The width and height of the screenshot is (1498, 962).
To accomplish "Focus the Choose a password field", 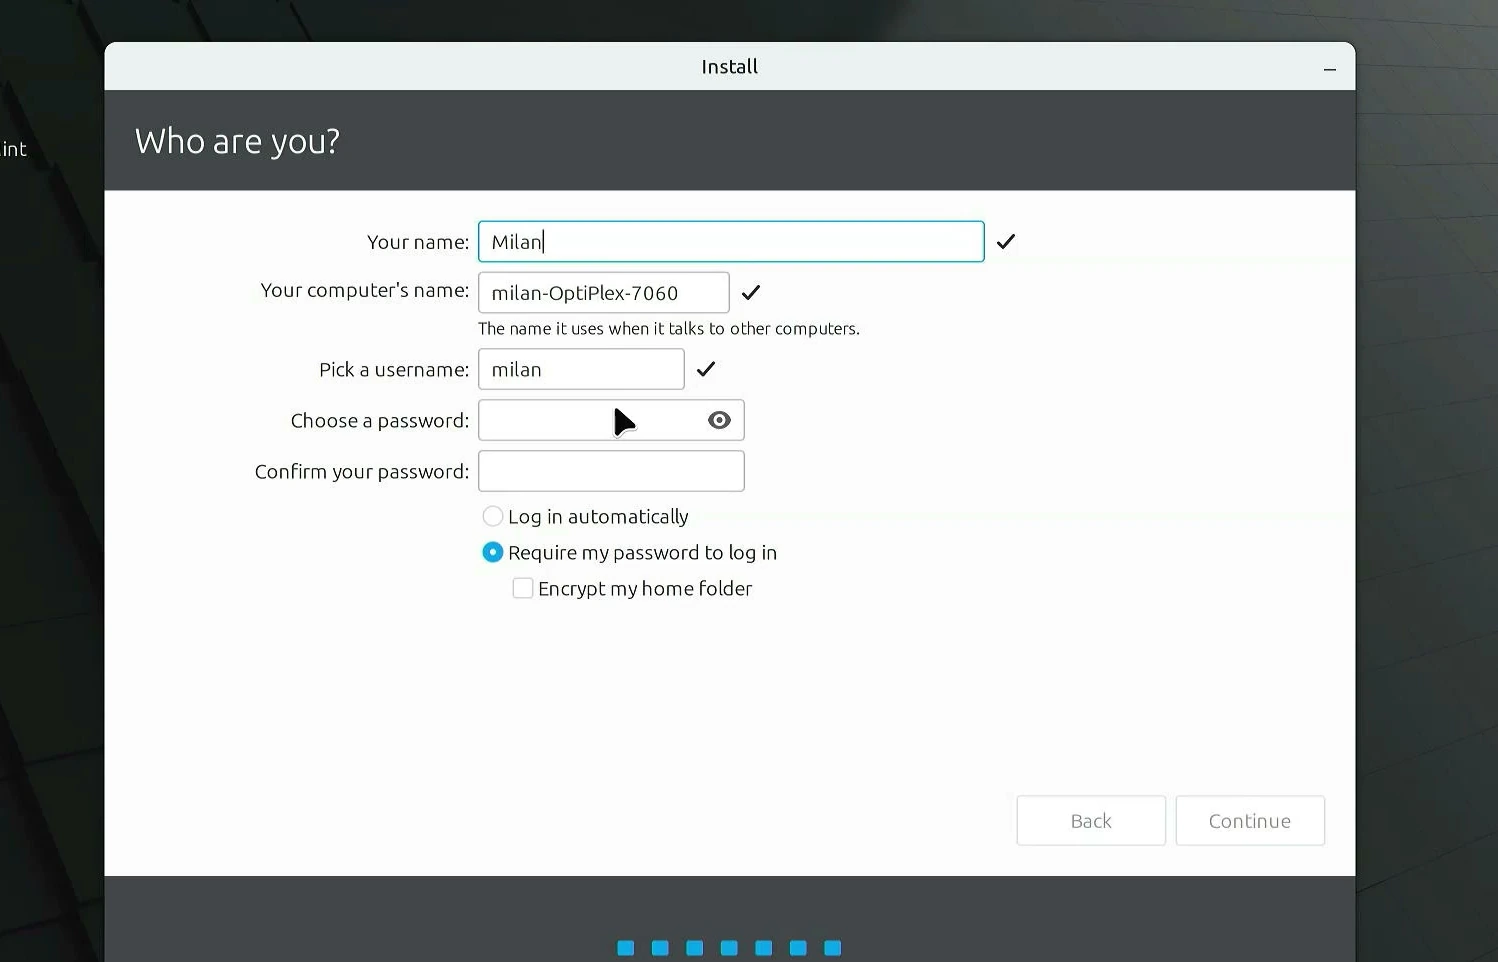I will point(611,420).
